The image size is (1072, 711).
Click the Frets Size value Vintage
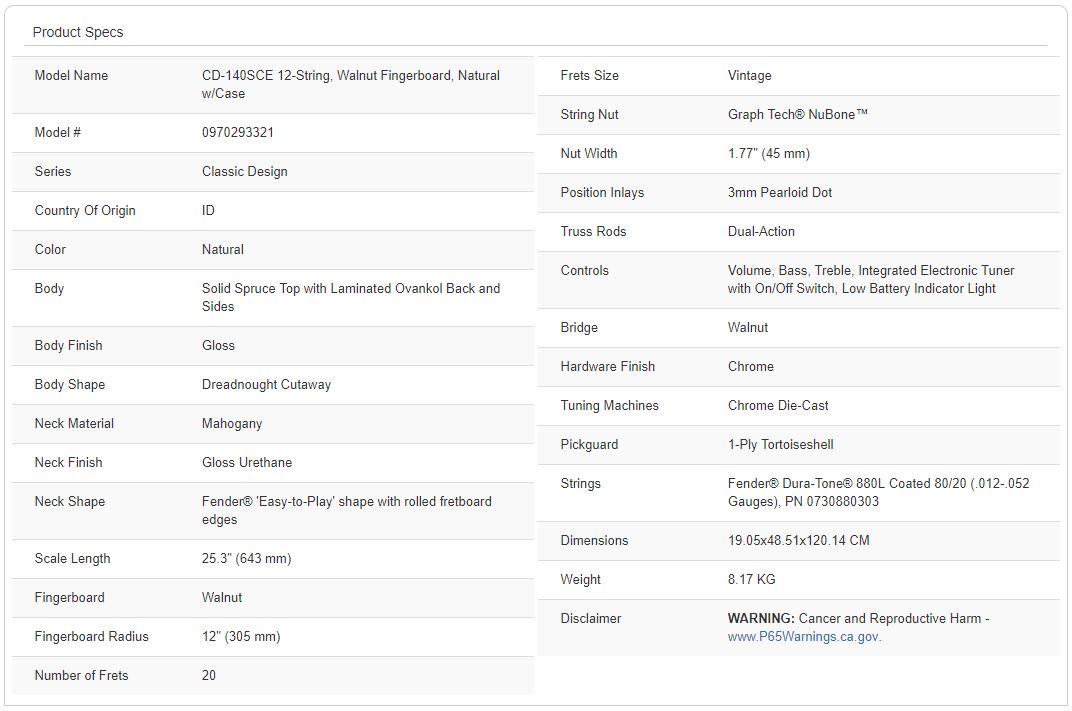pos(749,76)
